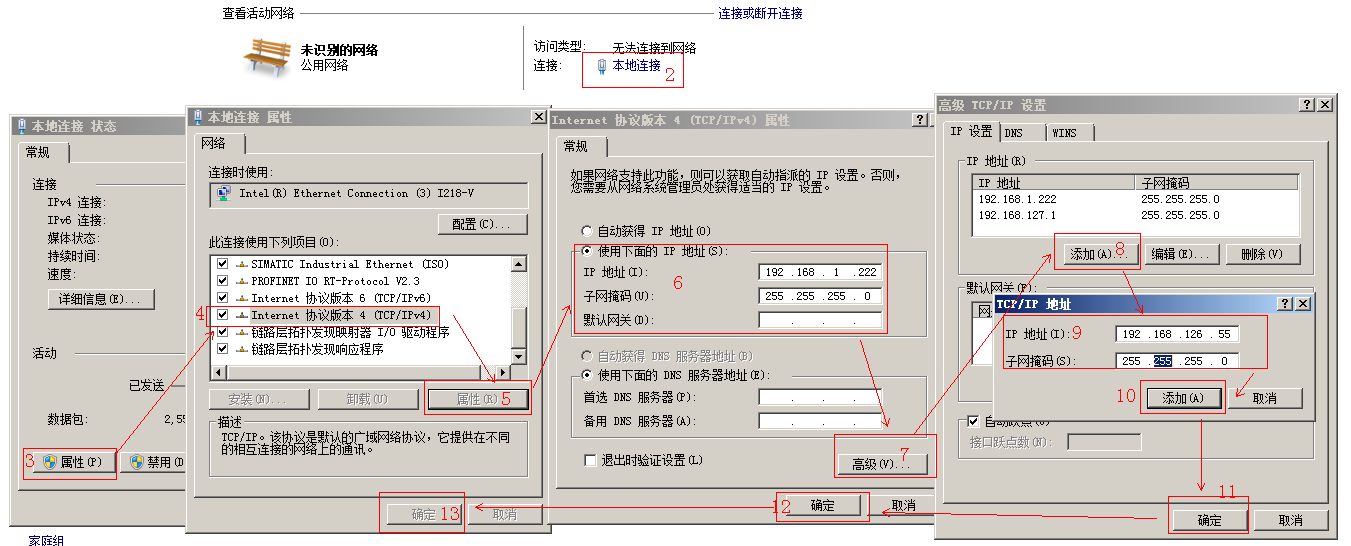1351x546 pixels.
Task: Toggle 链路层拓扑发现映射器 I/O 驱动程序 checkbox
Action: (222, 332)
